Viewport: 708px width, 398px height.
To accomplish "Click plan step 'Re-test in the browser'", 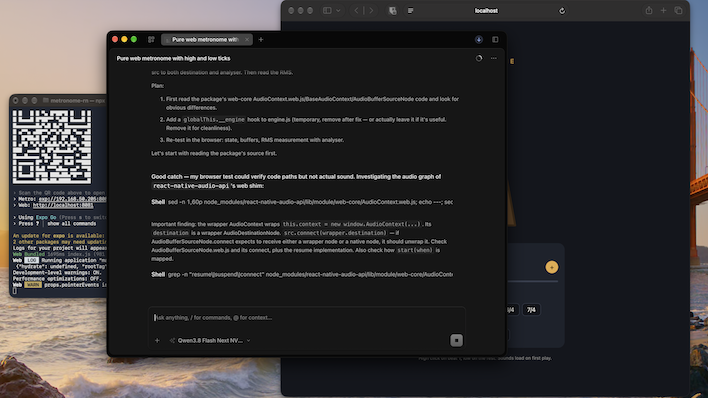I will point(255,140).
